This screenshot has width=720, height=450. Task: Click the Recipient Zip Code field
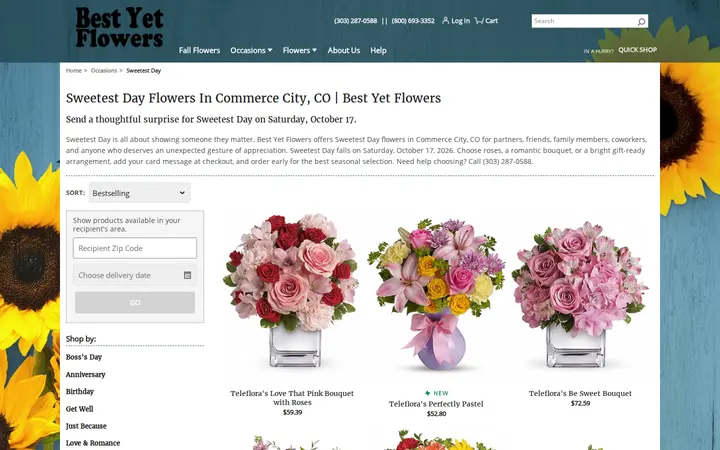[135, 248]
